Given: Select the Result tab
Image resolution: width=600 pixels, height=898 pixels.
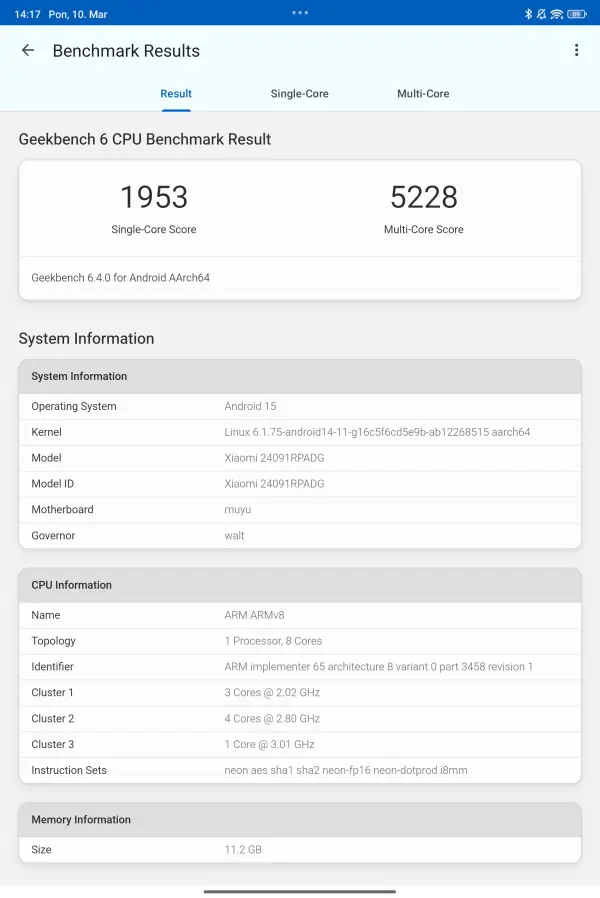Looking at the screenshot, I should click(176, 93).
